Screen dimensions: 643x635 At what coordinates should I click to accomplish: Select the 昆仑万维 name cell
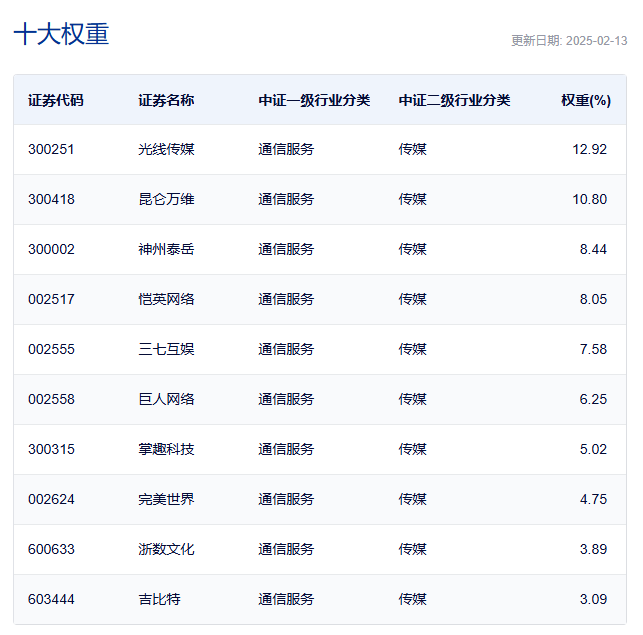point(166,199)
